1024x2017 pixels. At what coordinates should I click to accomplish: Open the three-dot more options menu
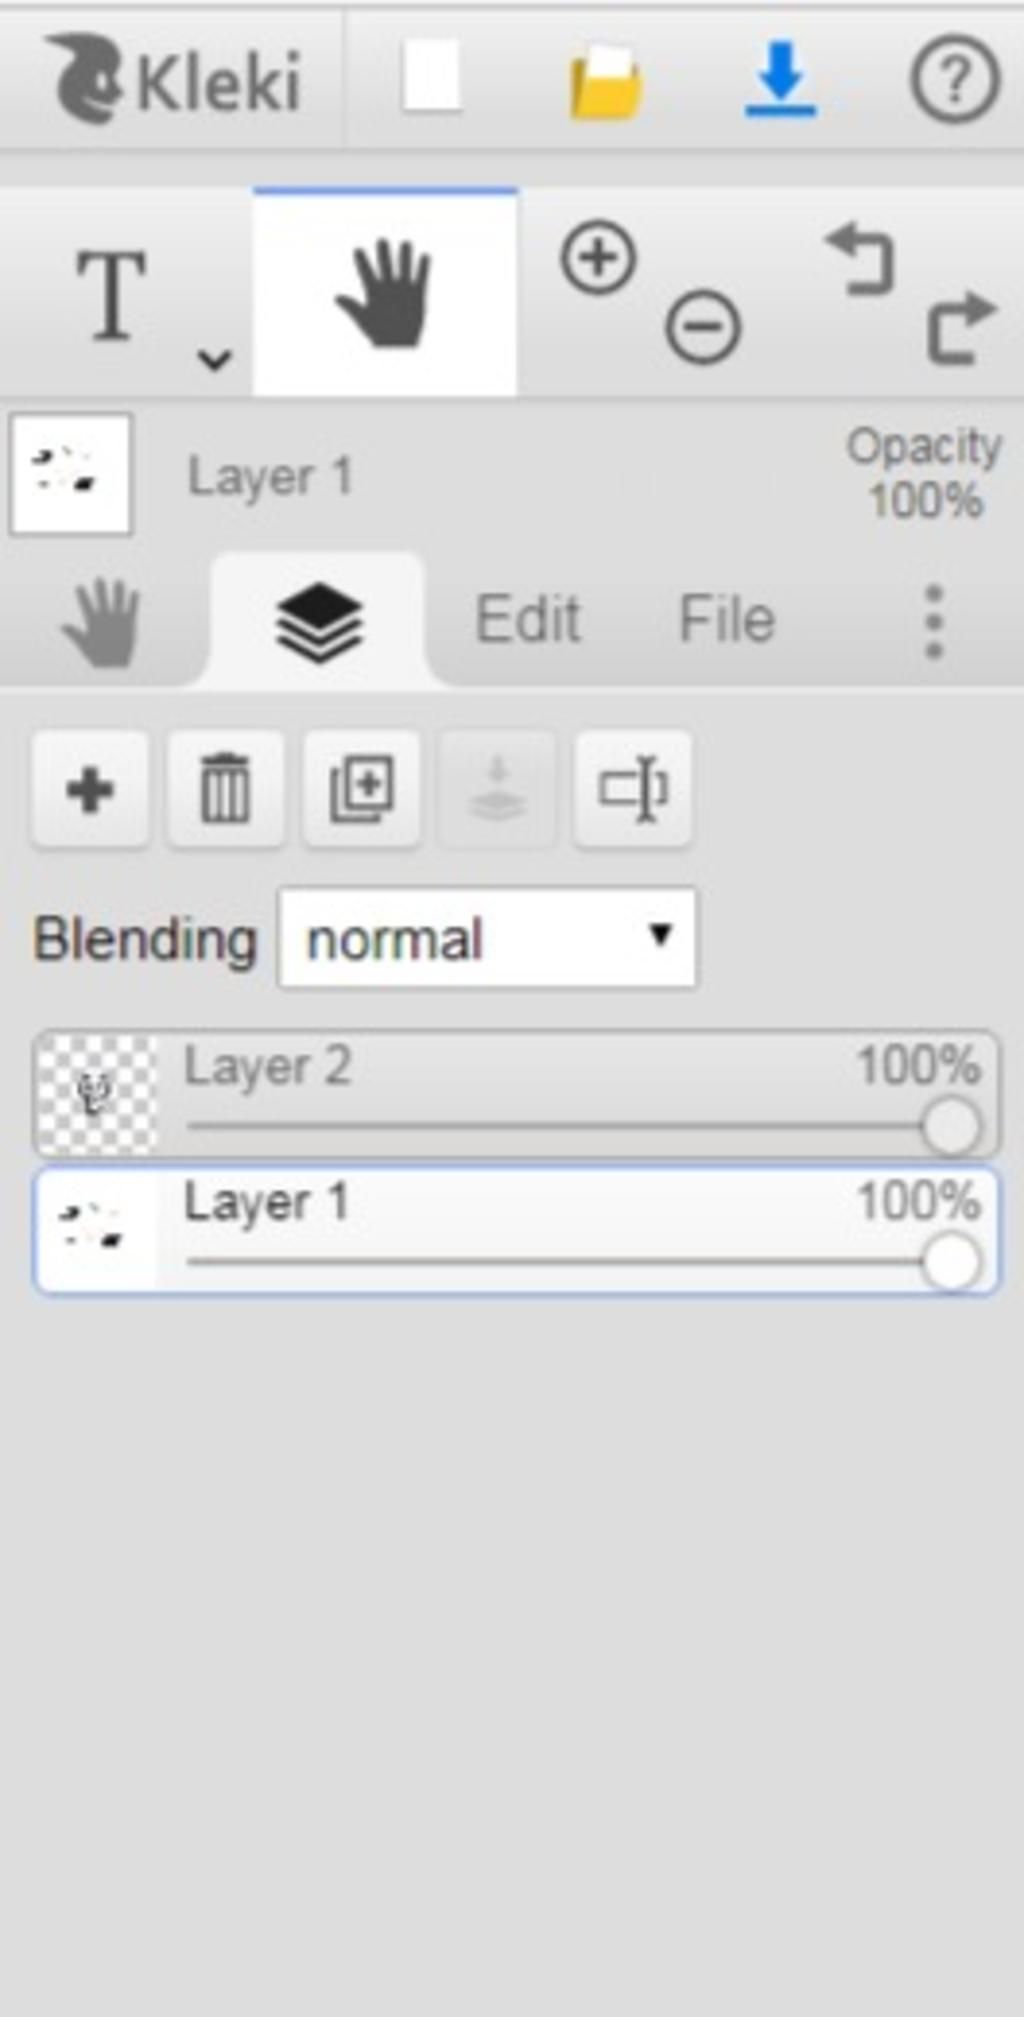[934, 622]
